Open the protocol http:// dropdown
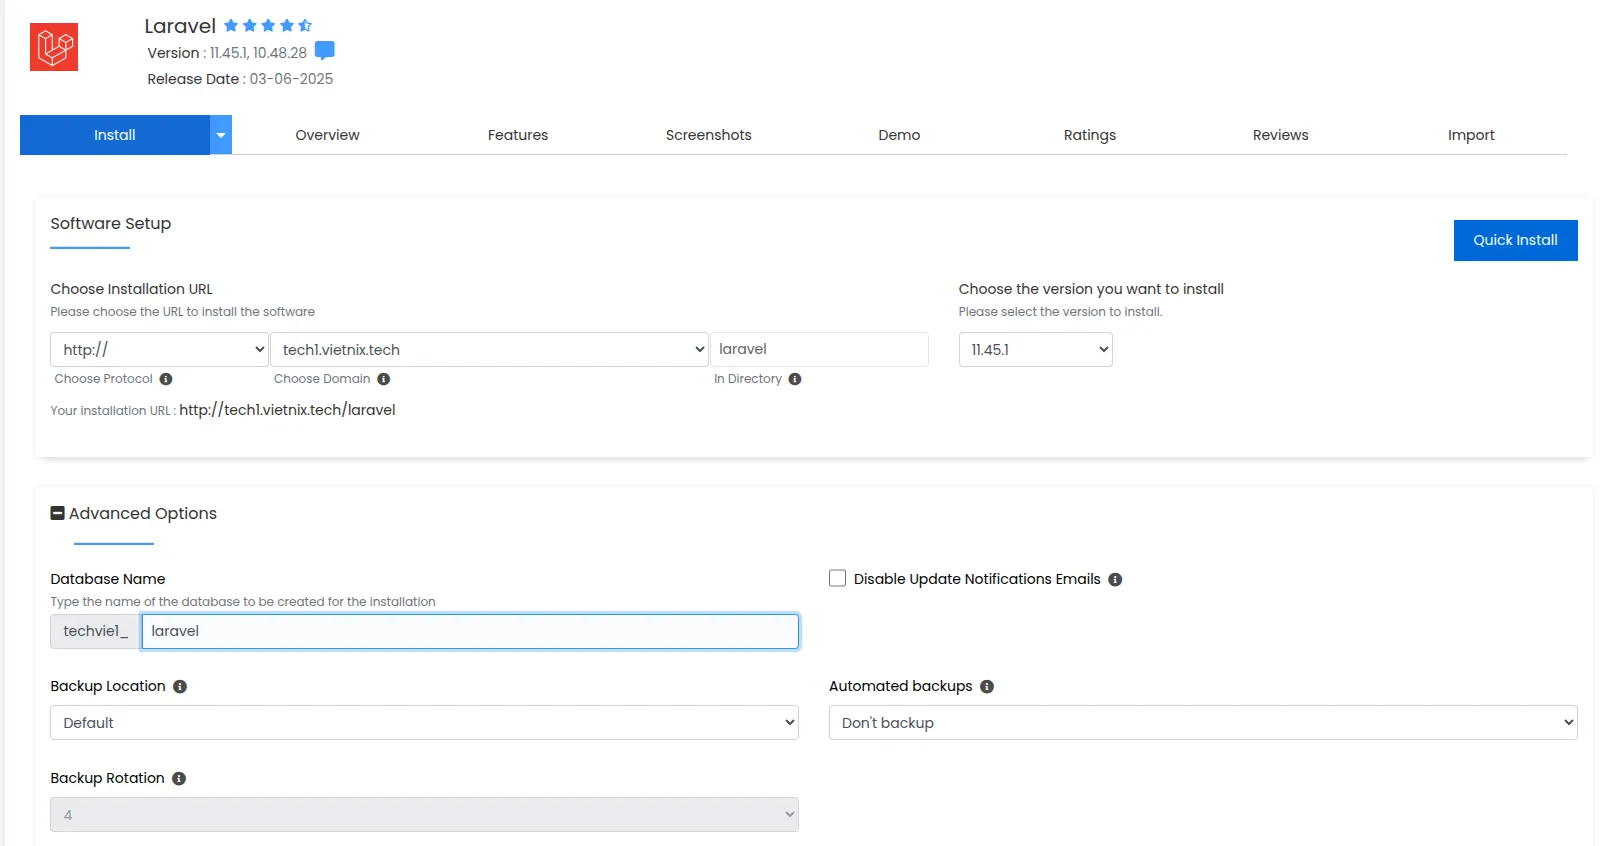1620x846 pixels. [x=160, y=350]
